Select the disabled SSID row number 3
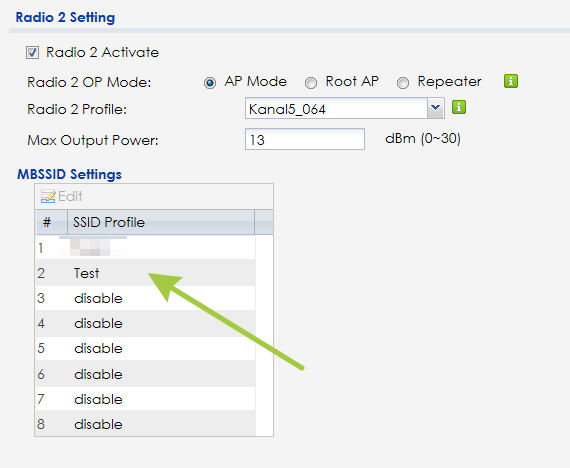This screenshot has height=468, width=570. coord(145,298)
